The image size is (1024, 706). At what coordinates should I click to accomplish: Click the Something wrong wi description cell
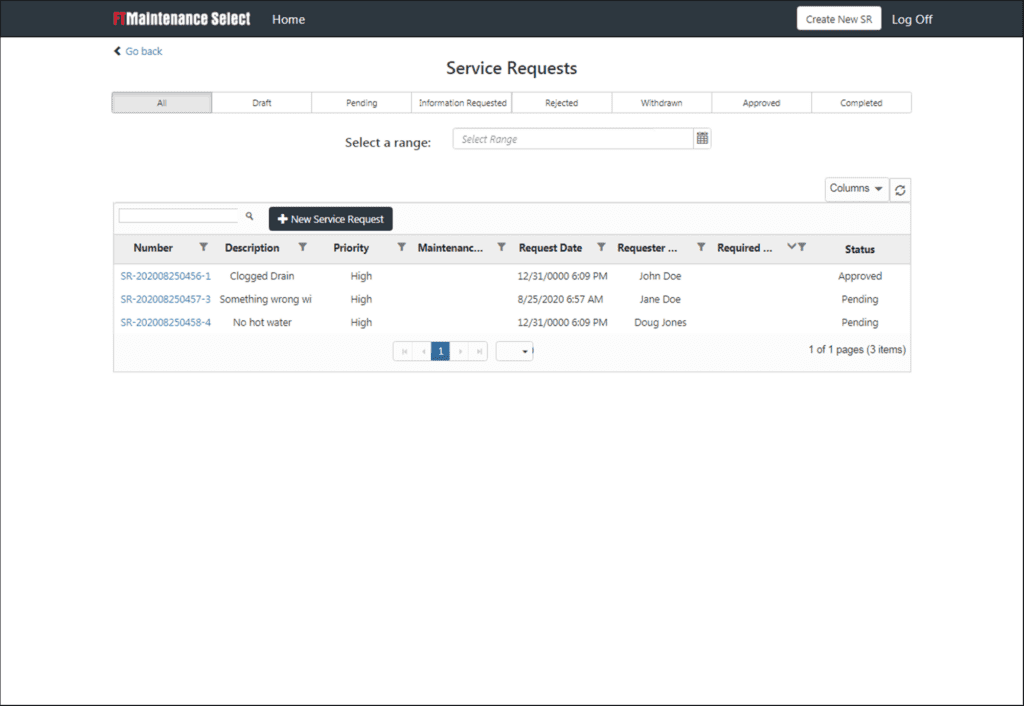coord(265,299)
